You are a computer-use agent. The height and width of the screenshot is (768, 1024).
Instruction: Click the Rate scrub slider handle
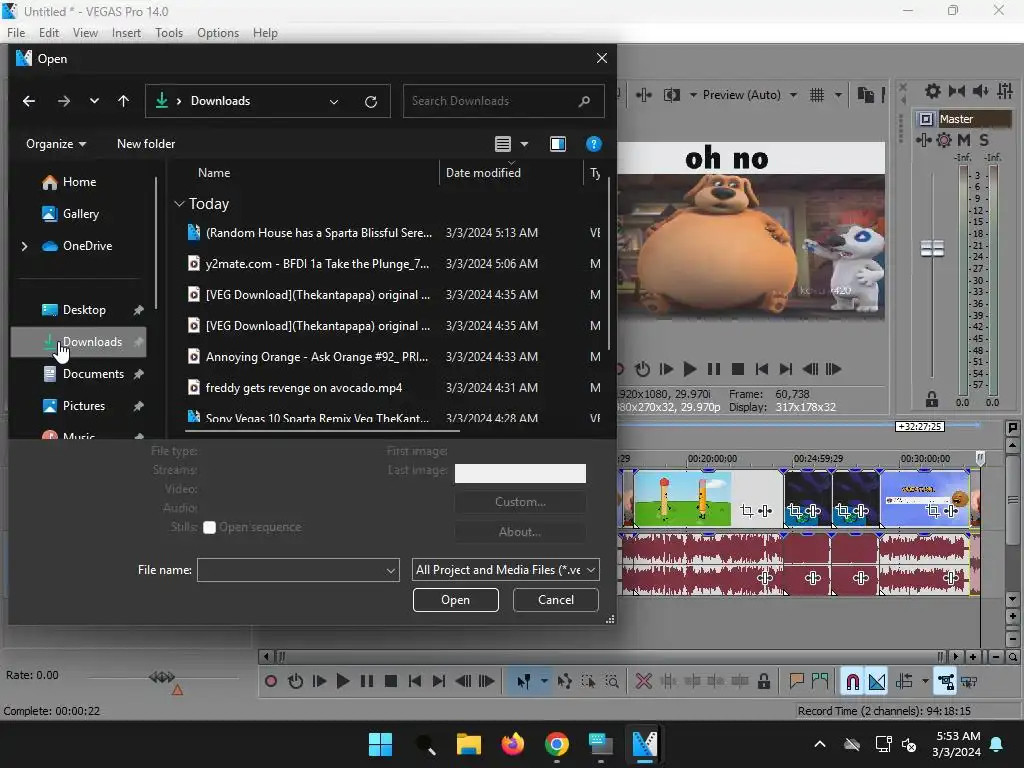(161, 677)
